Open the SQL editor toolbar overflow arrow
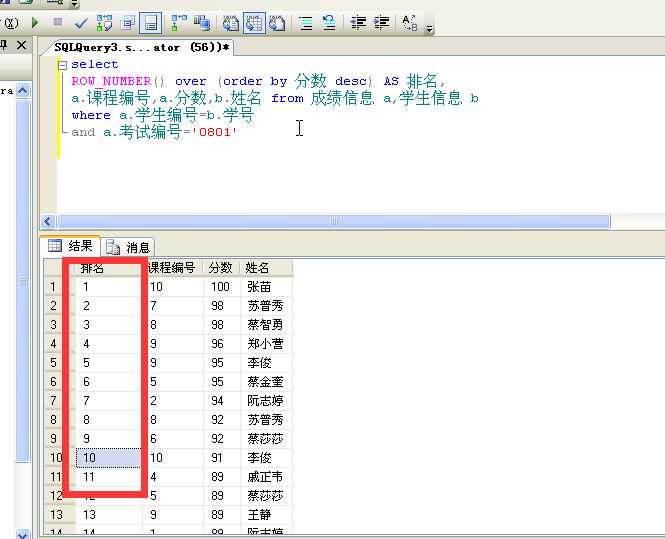Image resolution: width=665 pixels, height=539 pixels. tap(429, 29)
